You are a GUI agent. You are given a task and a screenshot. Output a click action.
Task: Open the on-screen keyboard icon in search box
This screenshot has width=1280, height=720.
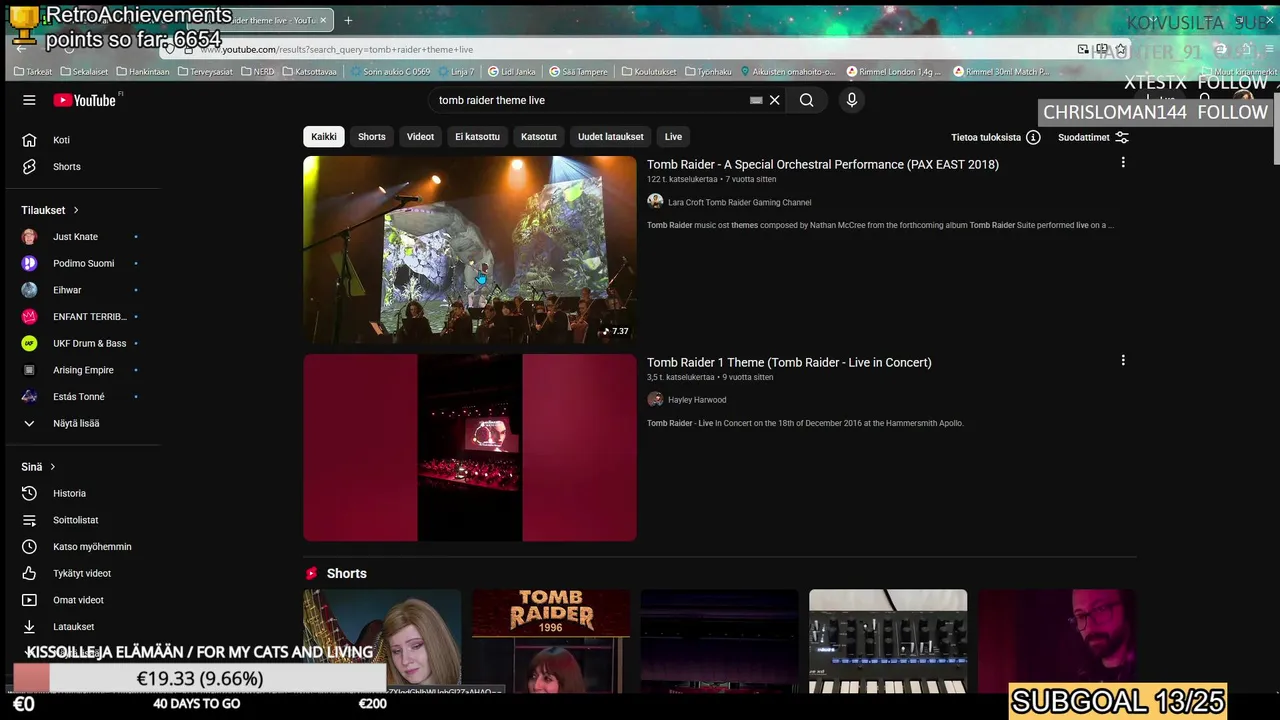point(756,100)
